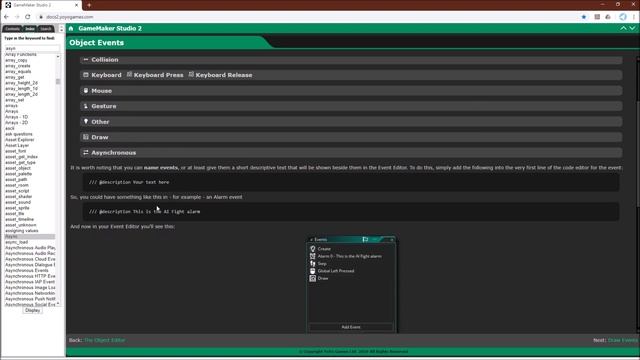Image resolution: width=640 pixels, height=360 pixels.
Task: Click the Draw event icon
Action: coord(86,137)
